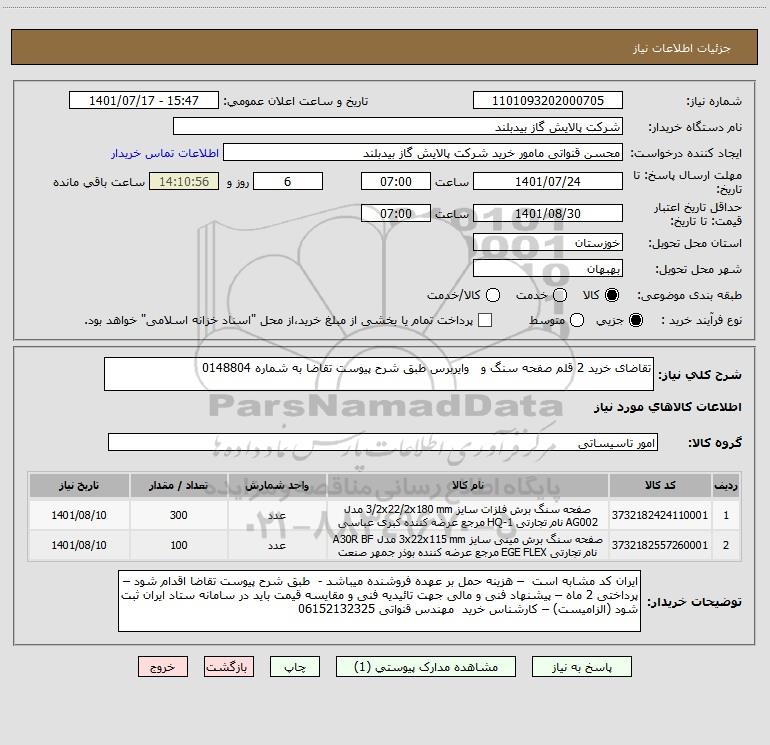The image size is (770, 745).
Task: Click price validity date 1401/08/30
Action: (548, 213)
